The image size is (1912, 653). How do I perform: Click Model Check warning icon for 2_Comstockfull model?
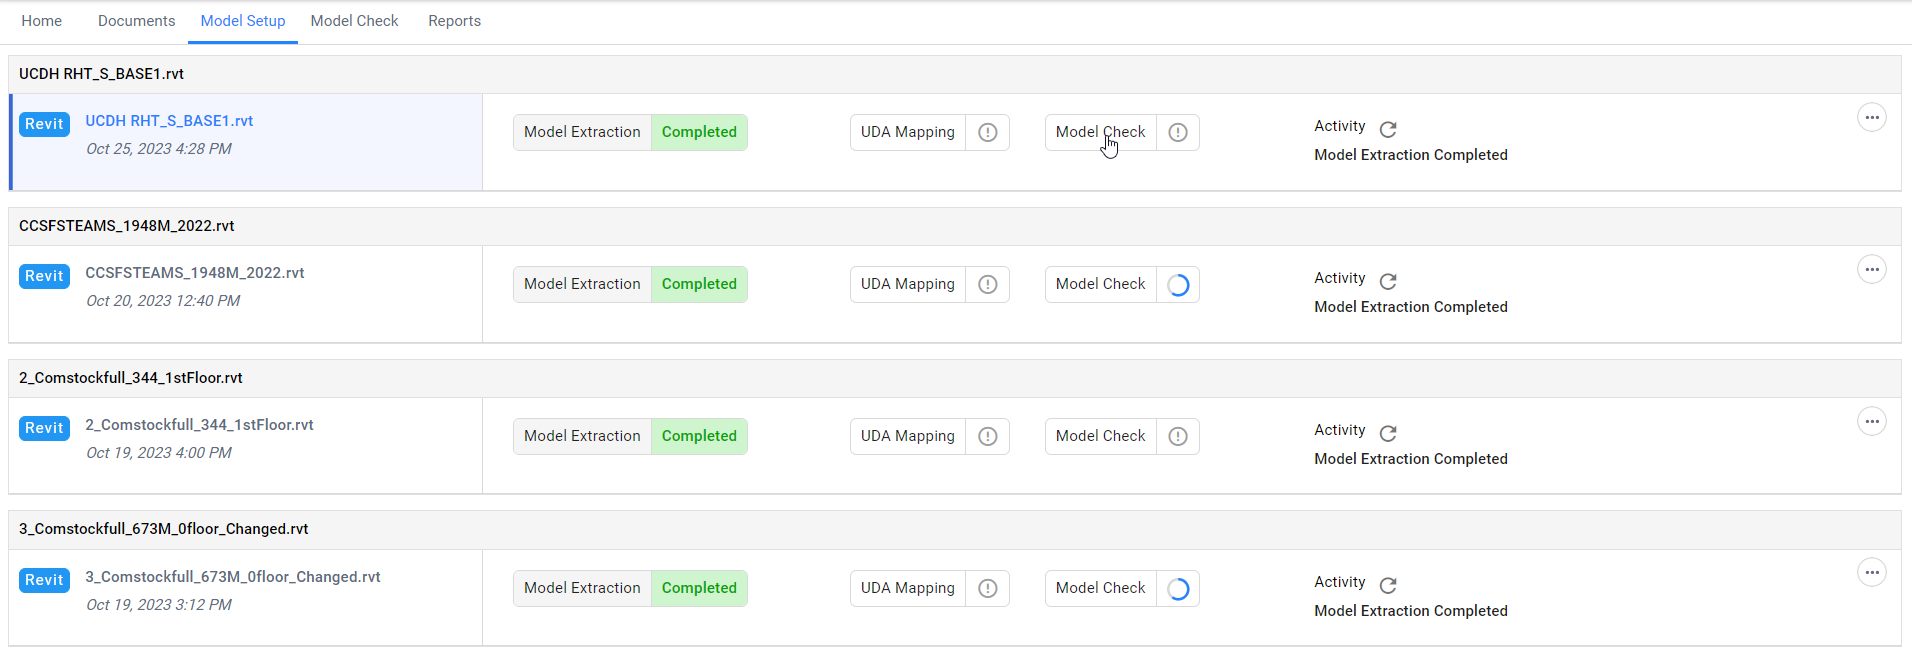[x=1178, y=436]
